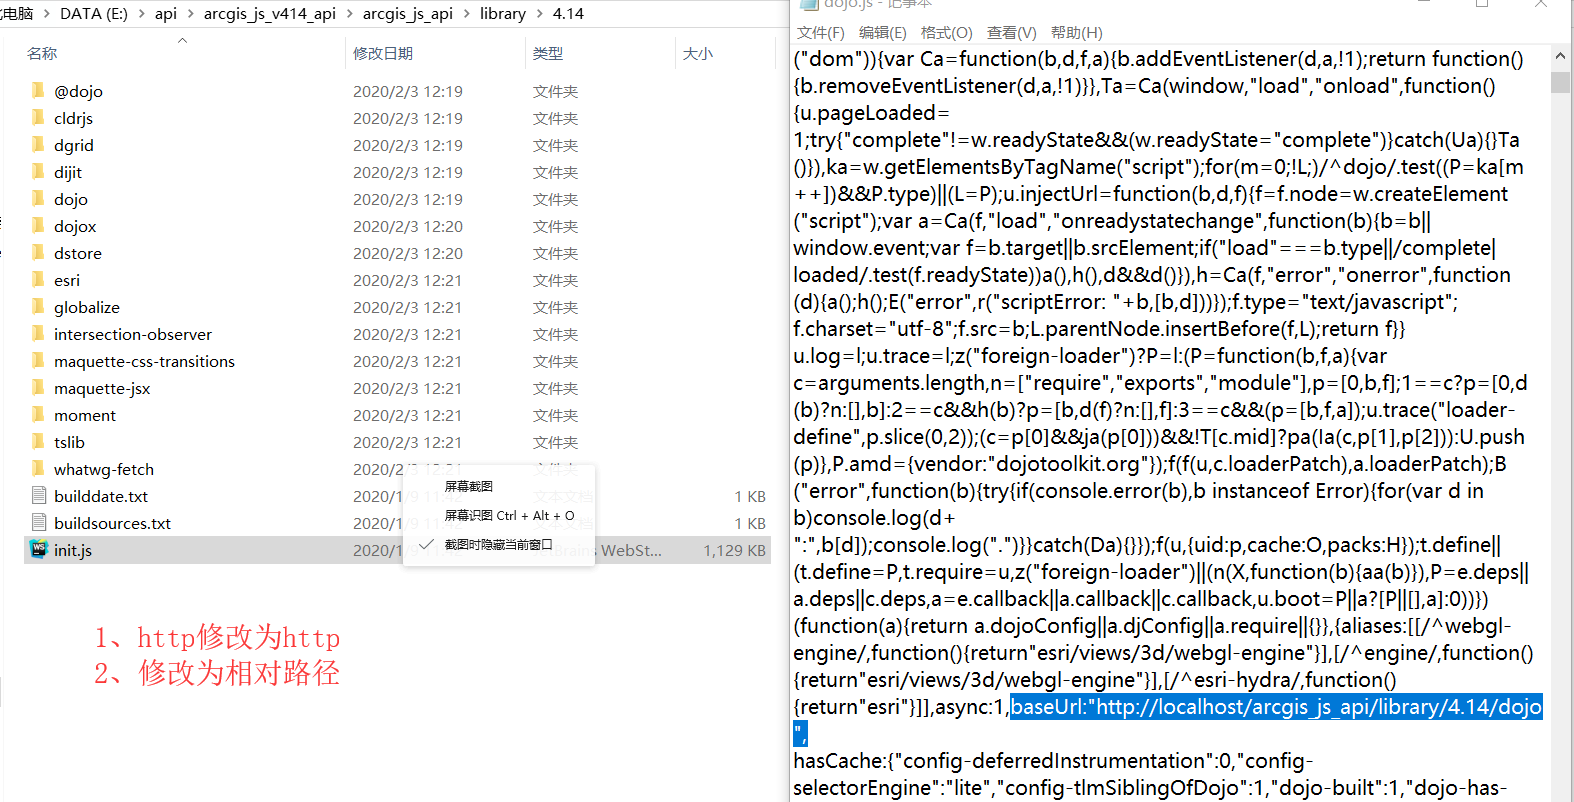
Task: Select the buildsources.txt file name
Action: point(112,523)
